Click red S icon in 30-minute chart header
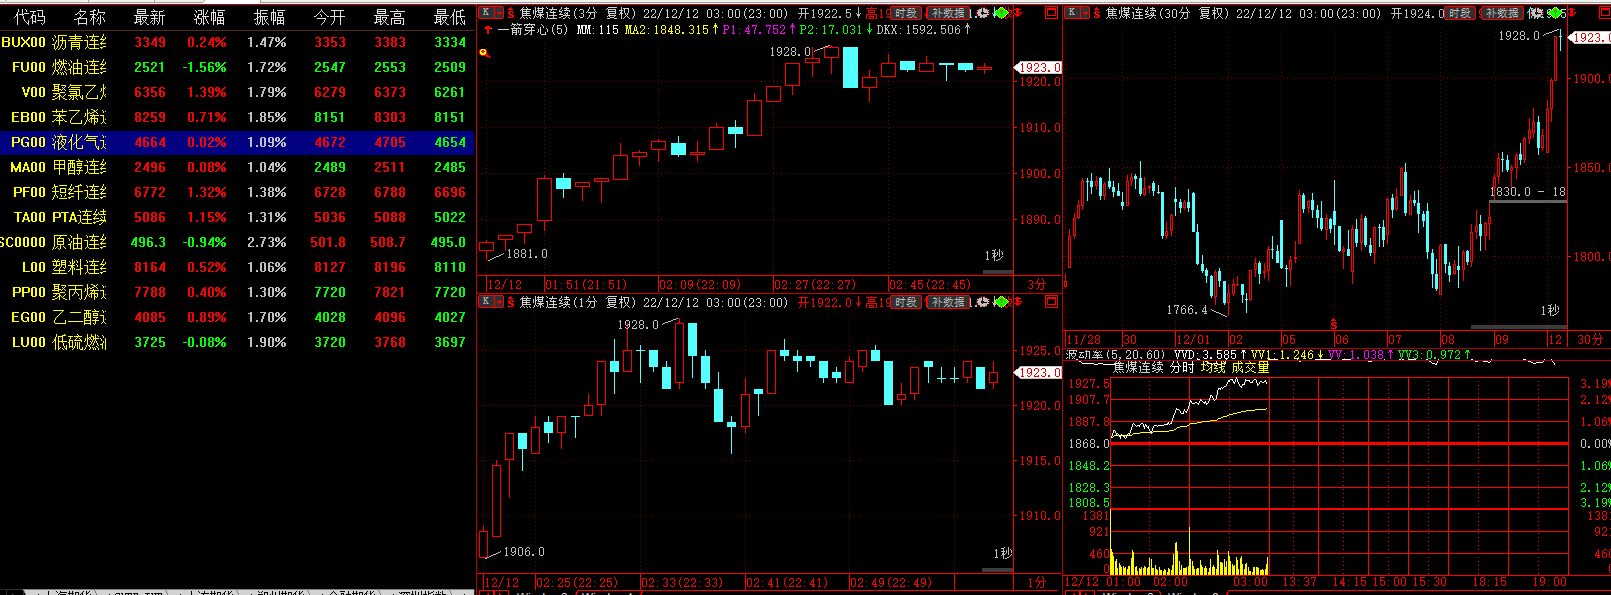1611x595 pixels. point(1097,14)
